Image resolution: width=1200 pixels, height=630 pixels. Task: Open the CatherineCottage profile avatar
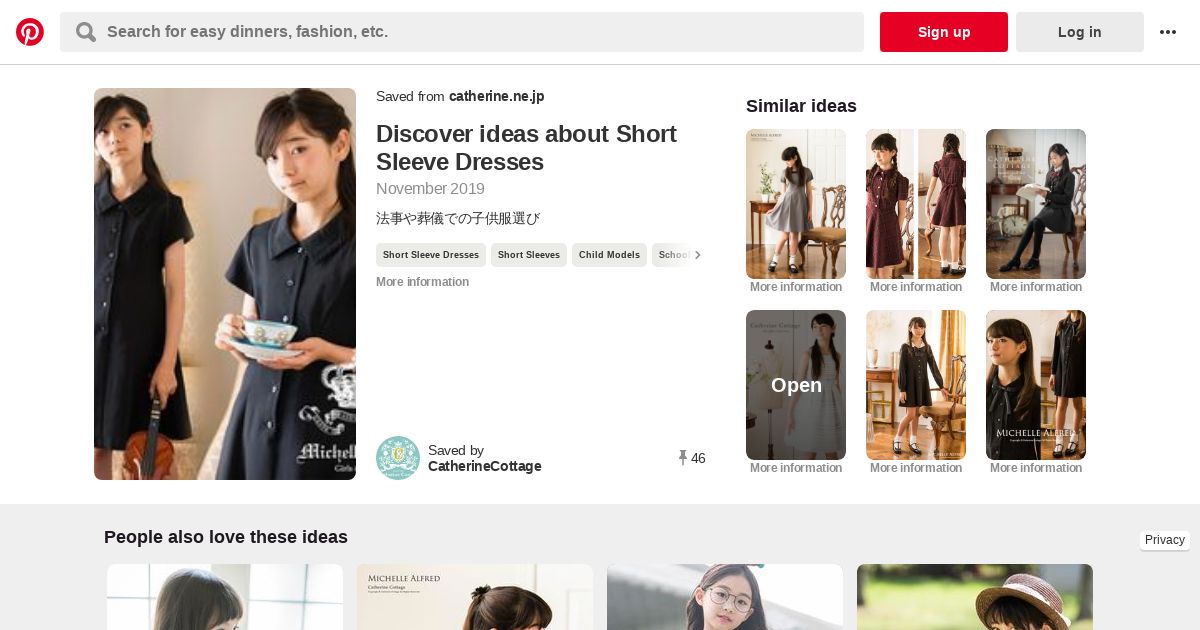398,458
